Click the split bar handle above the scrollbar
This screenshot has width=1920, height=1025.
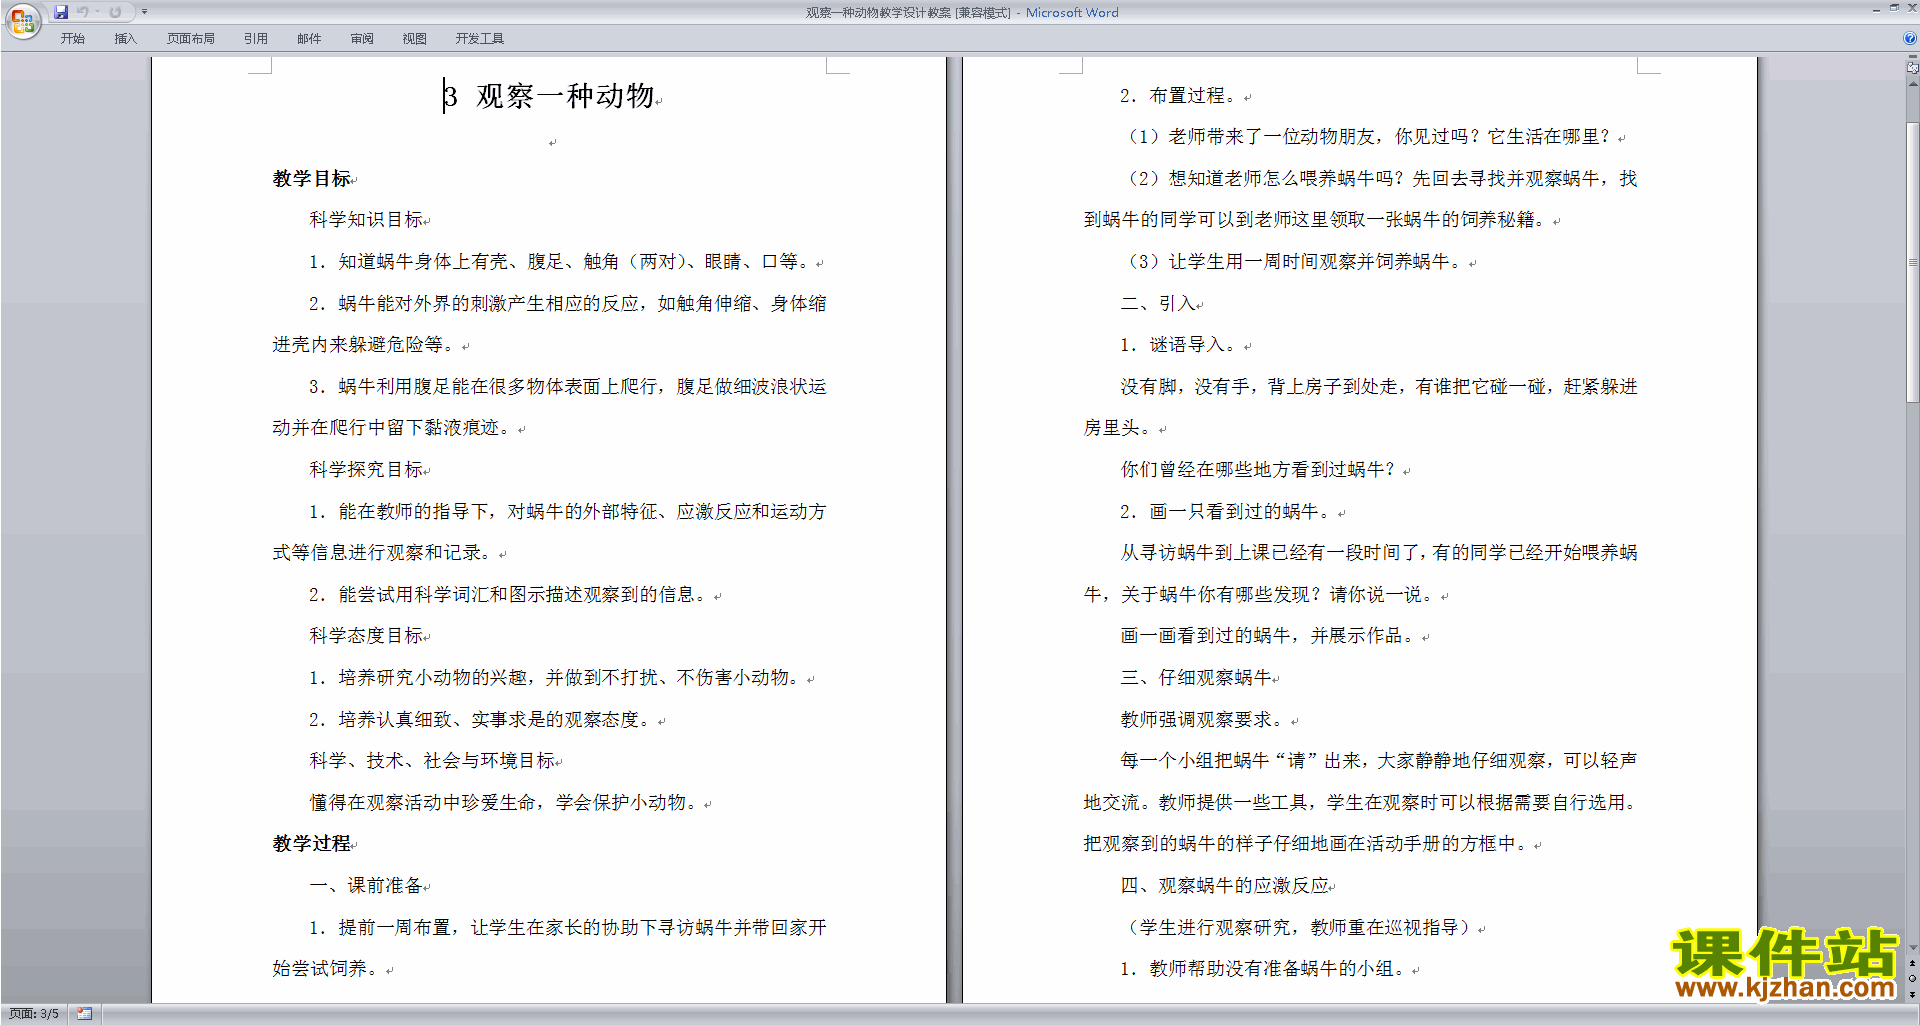[x=1912, y=58]
